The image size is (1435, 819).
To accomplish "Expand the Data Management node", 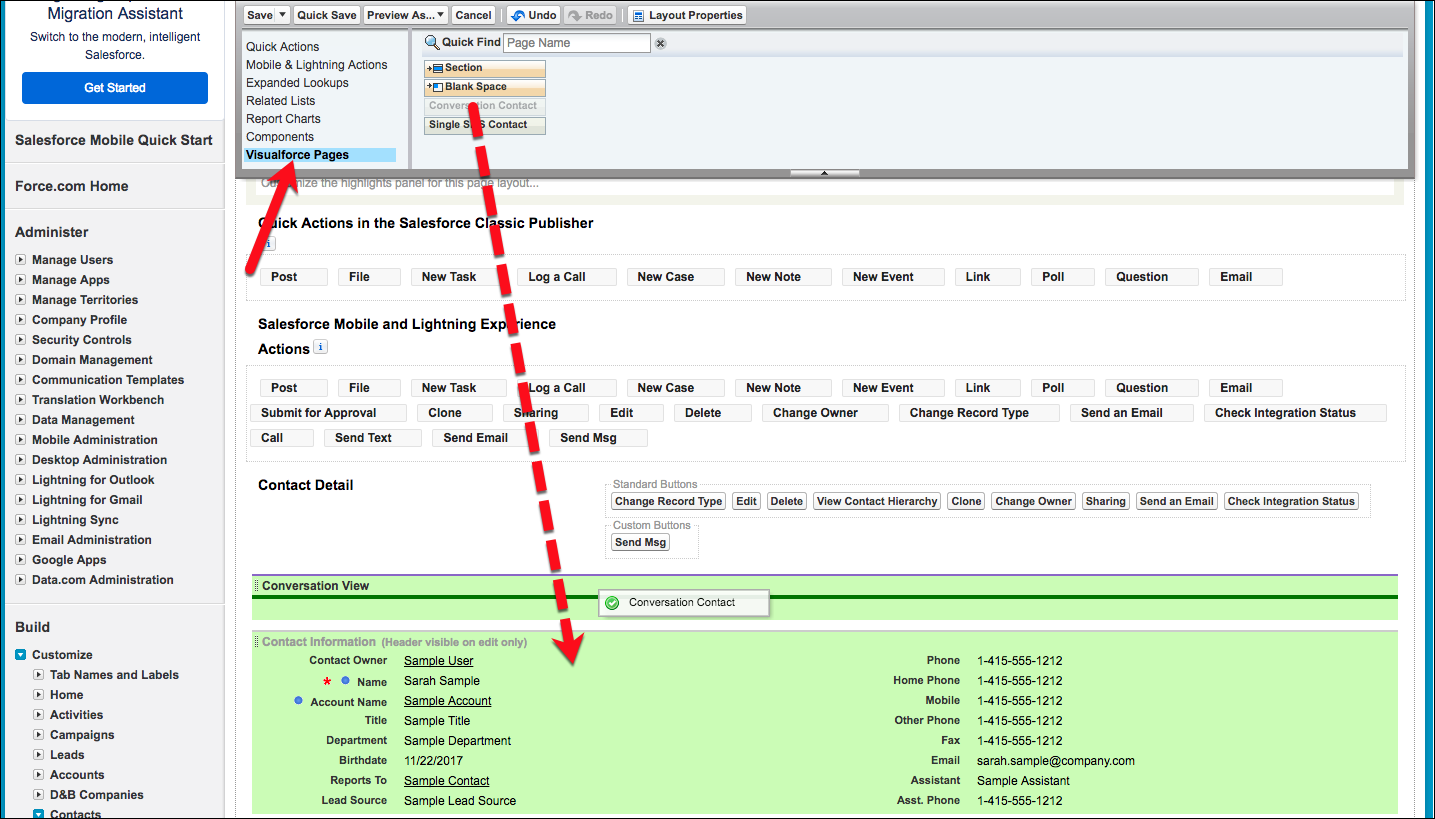I will [20, 420].
